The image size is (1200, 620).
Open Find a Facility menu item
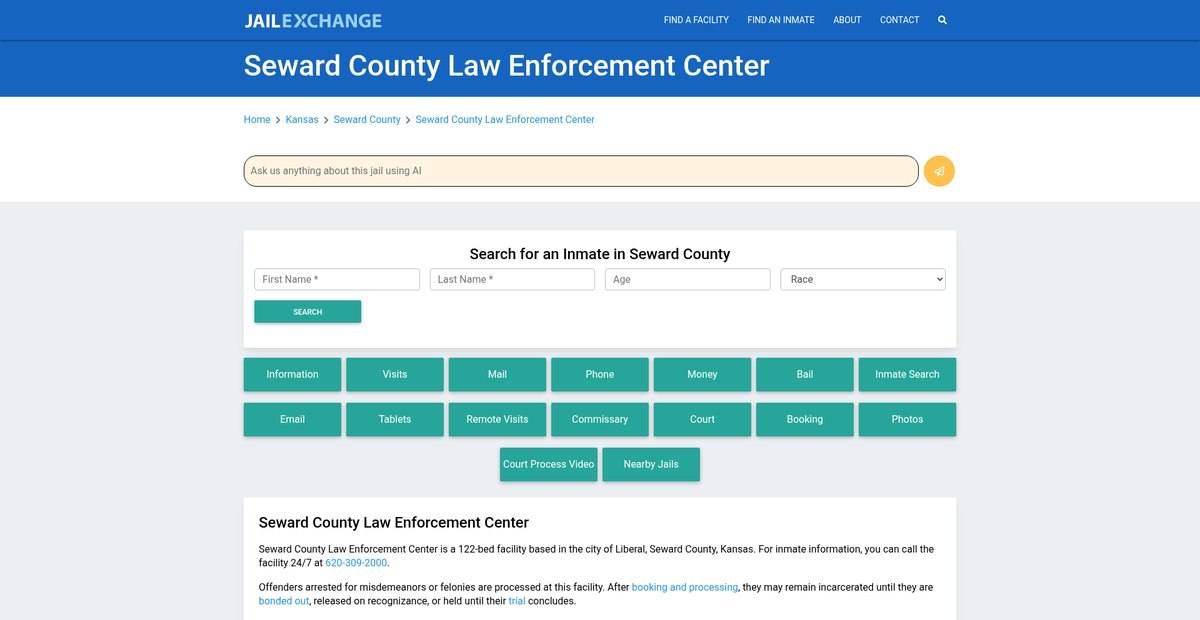(696, 20)
